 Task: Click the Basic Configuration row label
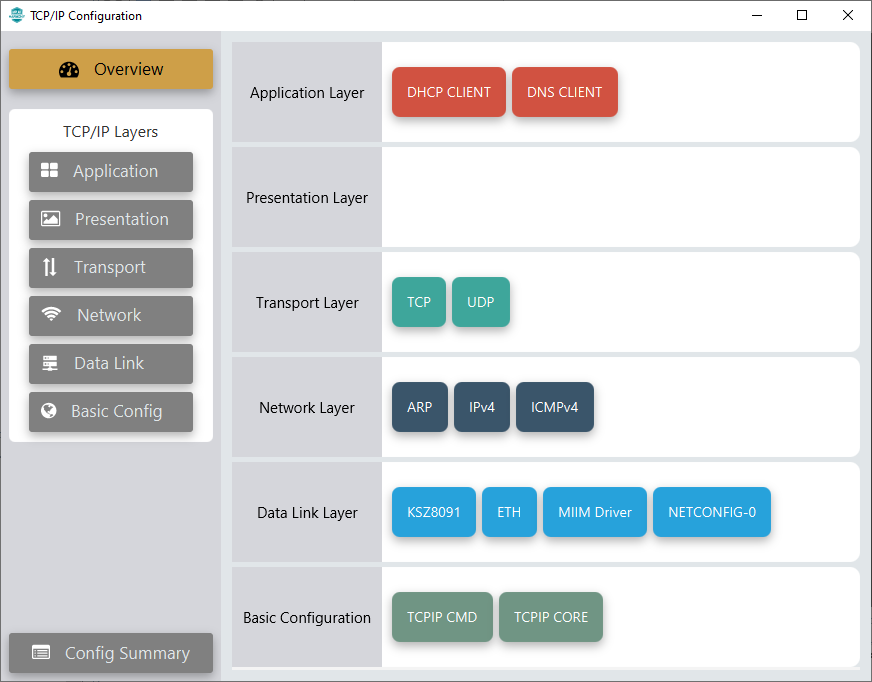307,617
